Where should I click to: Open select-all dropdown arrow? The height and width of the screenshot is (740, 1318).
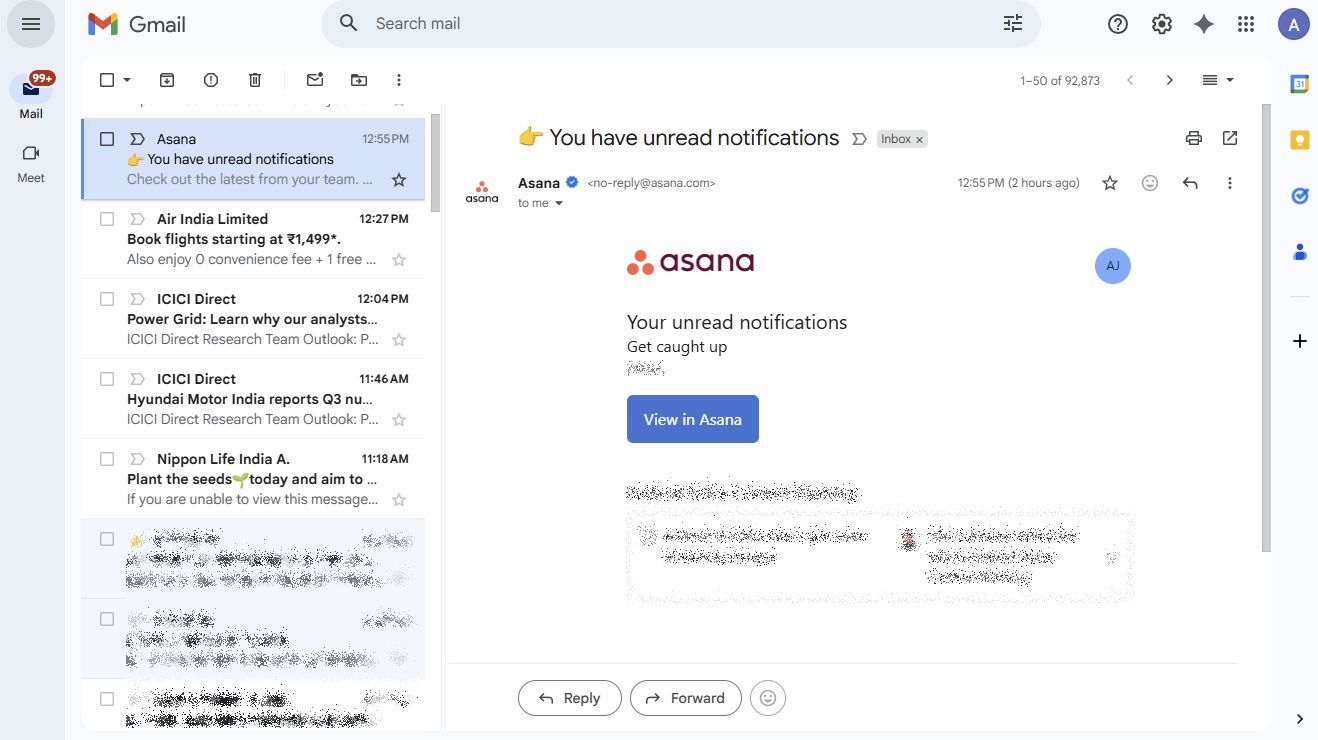coord(127,80)
